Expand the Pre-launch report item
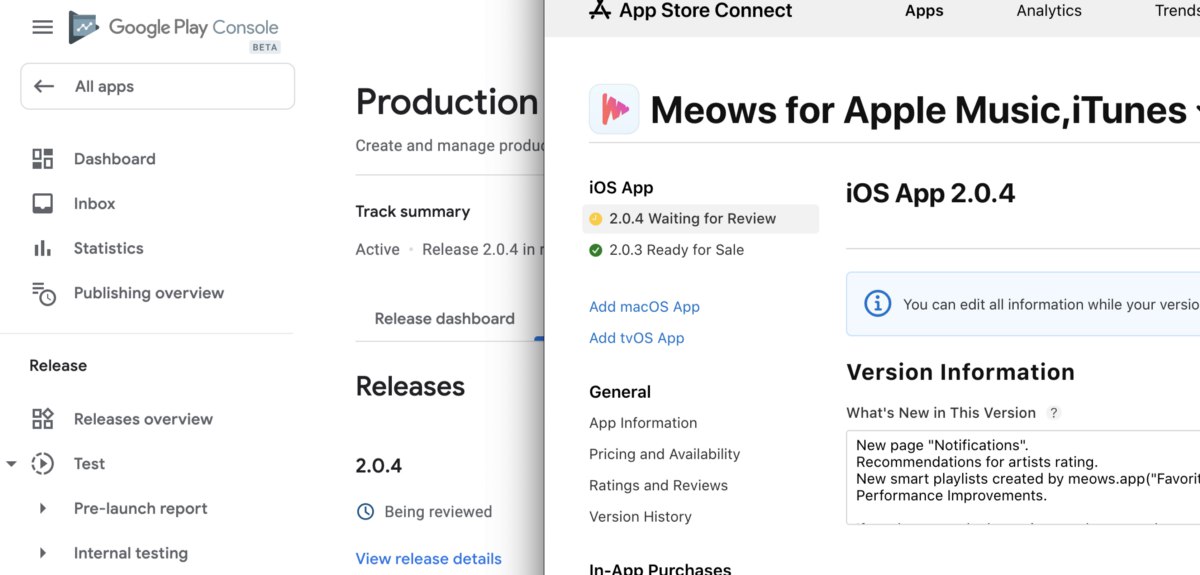Viewport: 1200px width, 575px height. pos(43,508)
